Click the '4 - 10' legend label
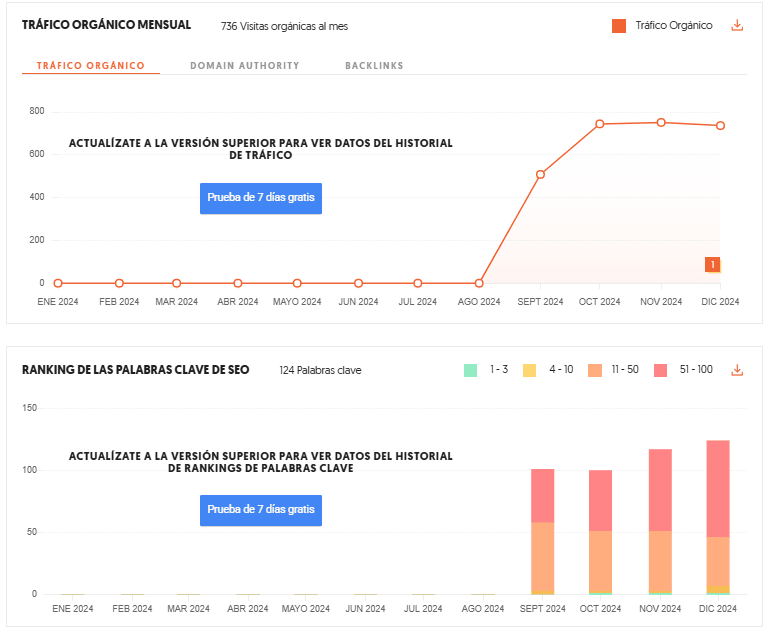 (561, 369)
